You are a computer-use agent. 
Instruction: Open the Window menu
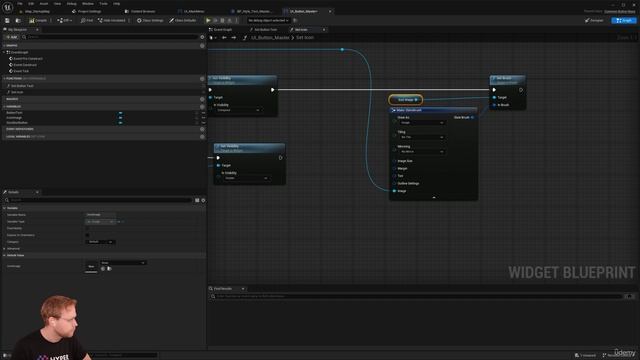click(88, 4)
